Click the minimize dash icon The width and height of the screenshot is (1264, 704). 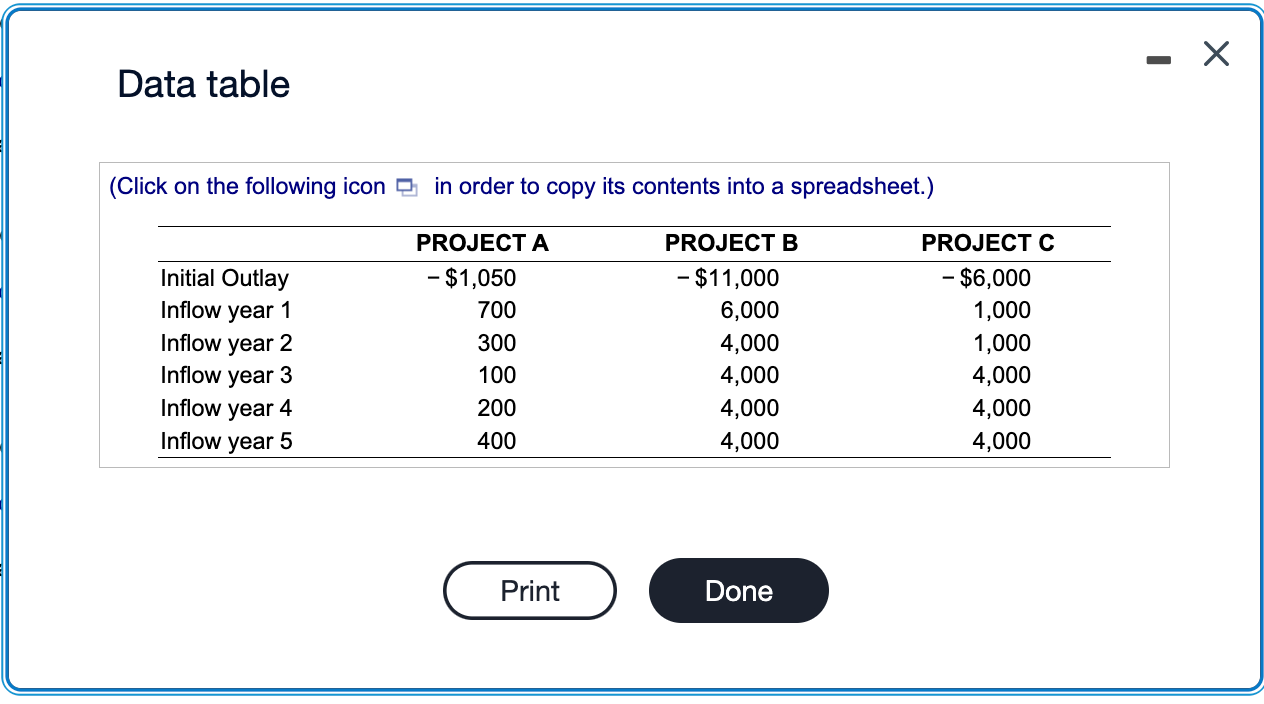coord(1158,59)
